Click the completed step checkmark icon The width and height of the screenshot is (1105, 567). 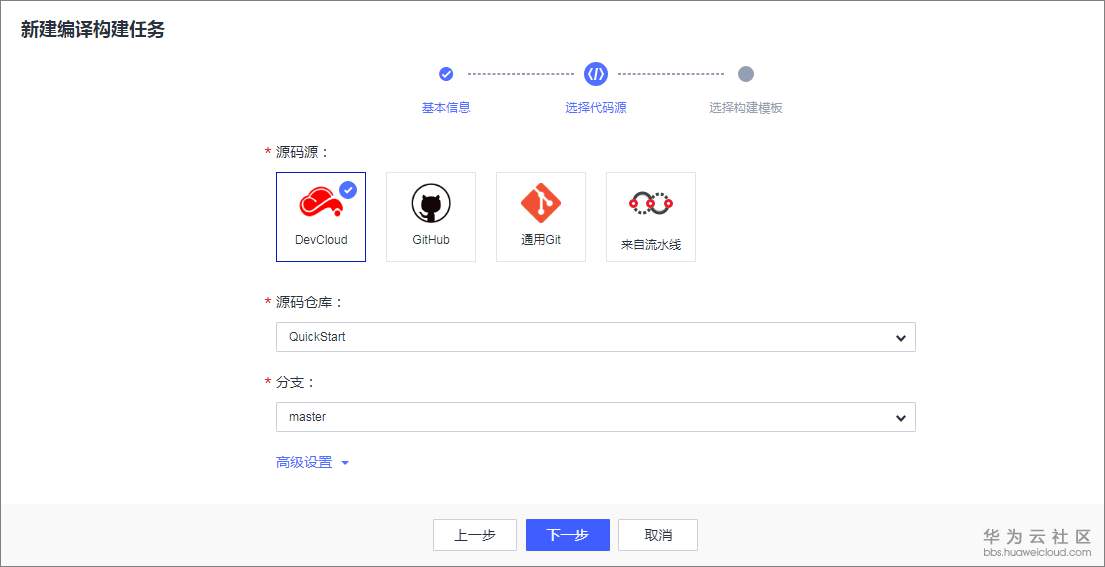[446, 74]
